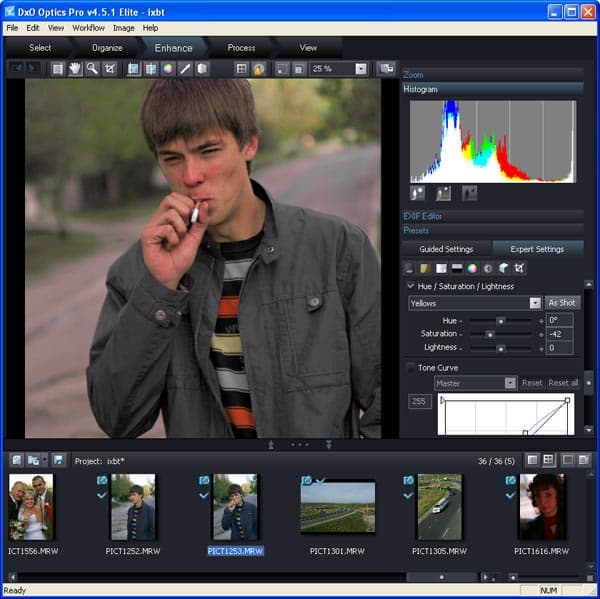Image resolution: width=600 pixels, height=599 pixels.
Task: Enable the Tone Curve checkbox
Action: point(411,367)
